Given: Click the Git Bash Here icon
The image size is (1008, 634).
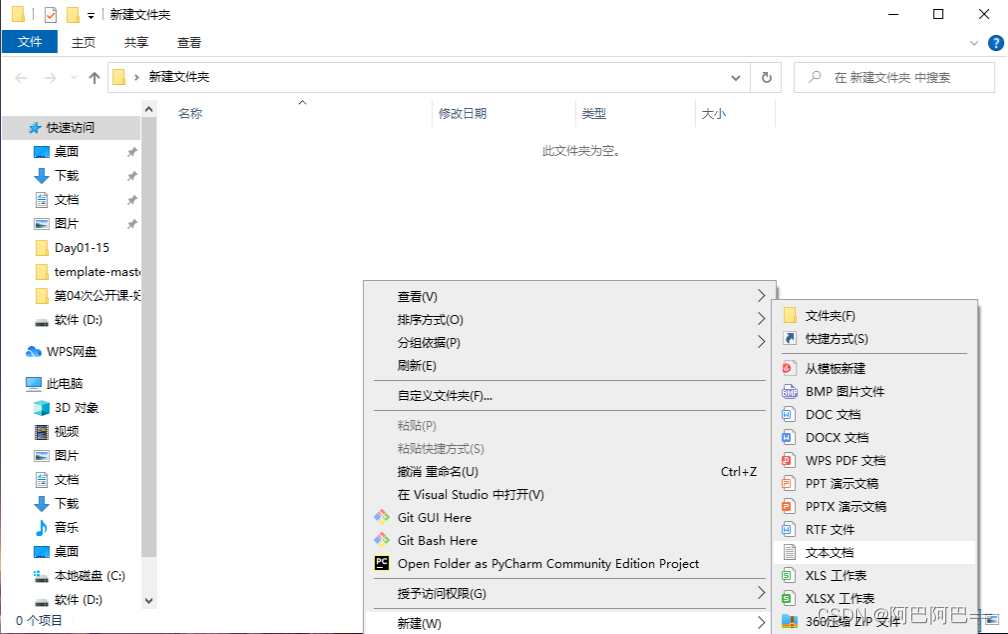Looking at the screenshot, I should (x=382, y=540).
